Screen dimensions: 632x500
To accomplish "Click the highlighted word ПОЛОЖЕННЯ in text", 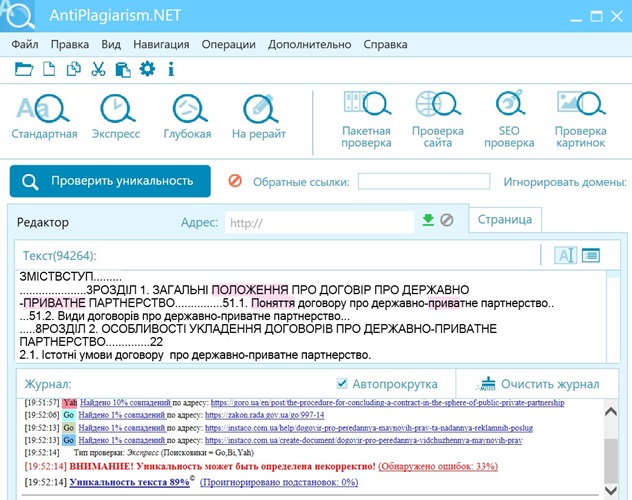I will (250, 290).
